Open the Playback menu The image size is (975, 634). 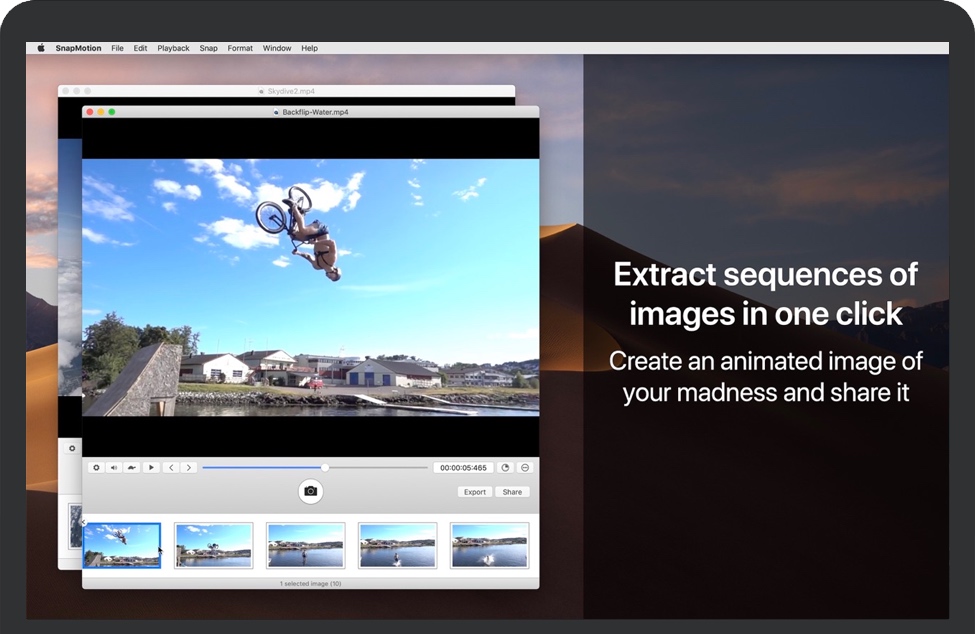tap(173, 48)
